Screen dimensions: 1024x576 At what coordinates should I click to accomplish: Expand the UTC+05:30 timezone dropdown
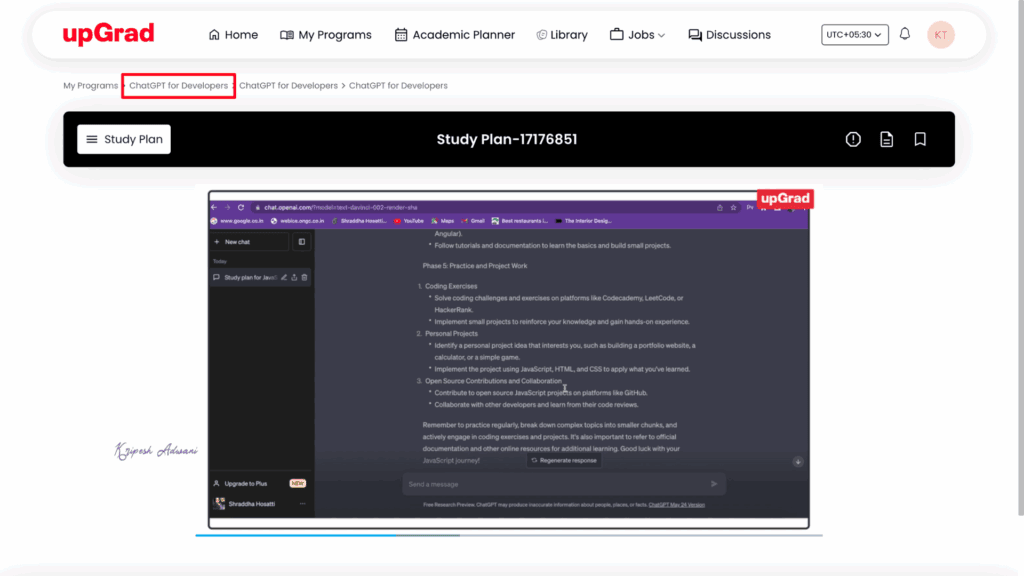[854, 34]
